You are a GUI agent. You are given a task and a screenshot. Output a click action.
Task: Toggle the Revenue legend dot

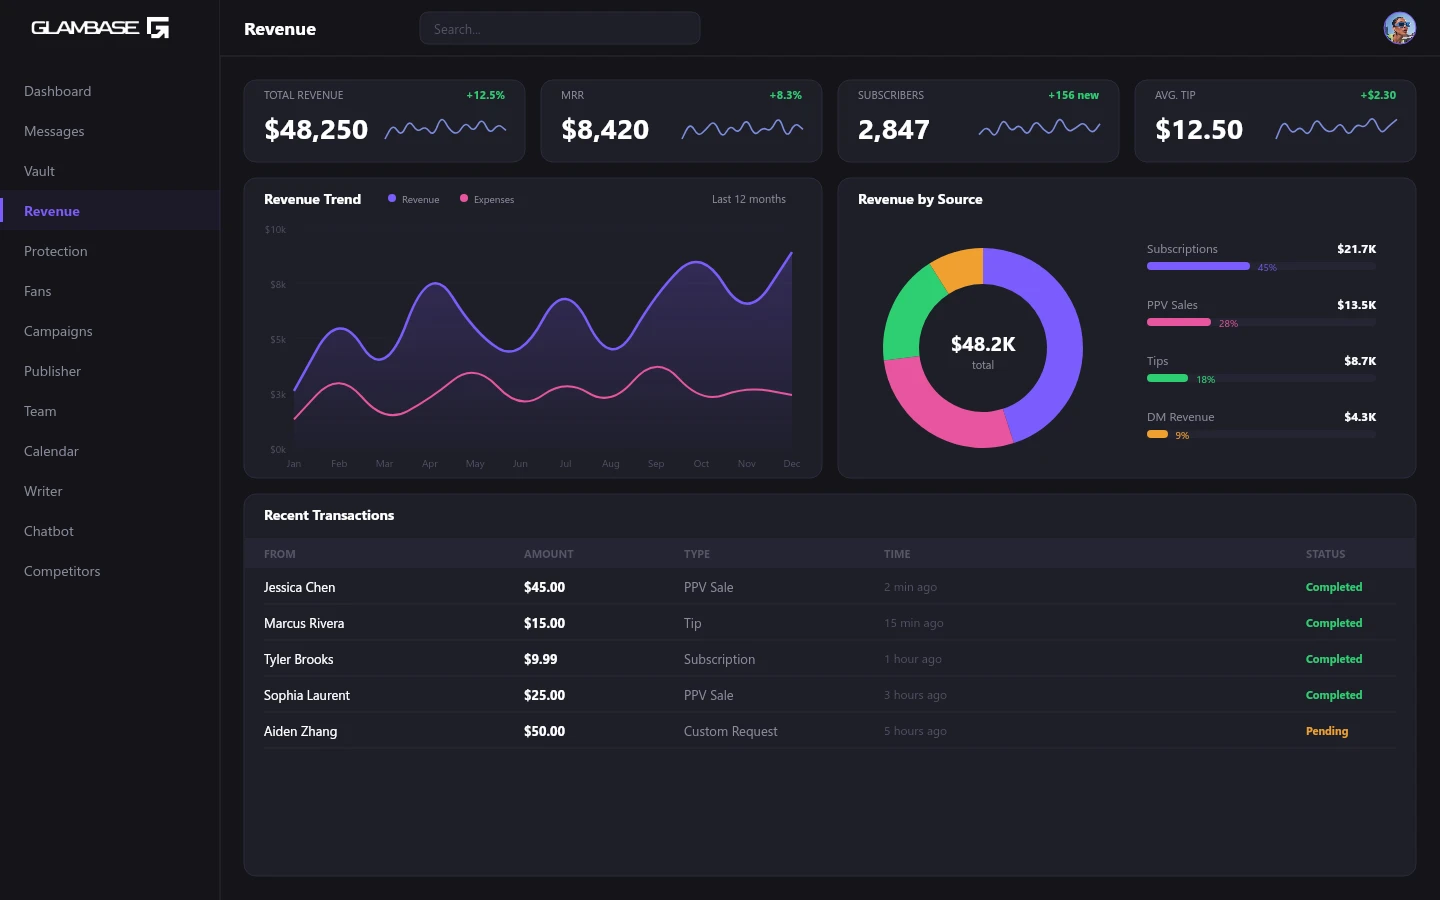(x=392, y=199)
